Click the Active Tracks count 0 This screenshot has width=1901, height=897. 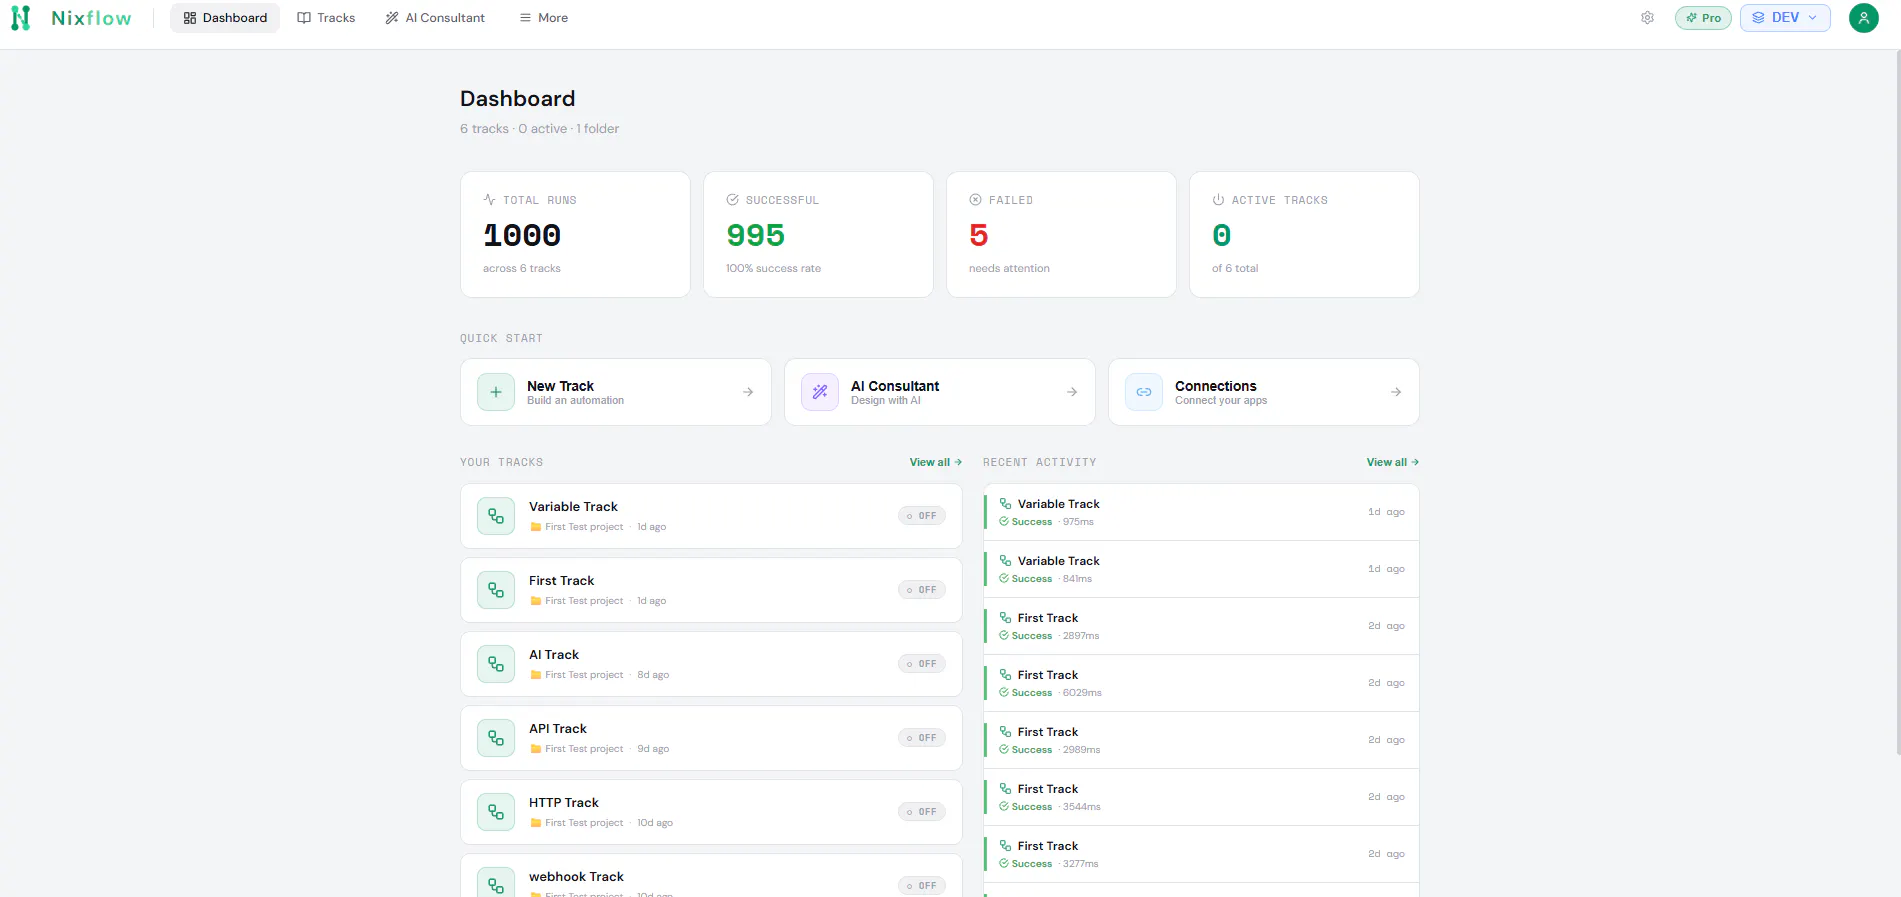click(x=1221, y=235)
